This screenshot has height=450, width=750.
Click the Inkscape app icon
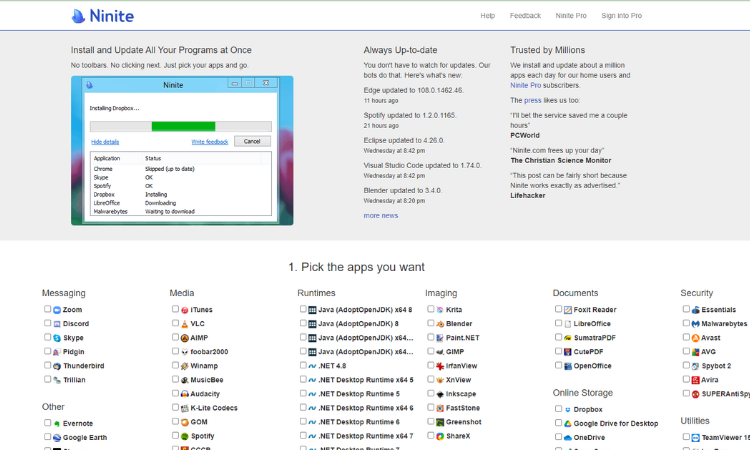tap(440, 394)
